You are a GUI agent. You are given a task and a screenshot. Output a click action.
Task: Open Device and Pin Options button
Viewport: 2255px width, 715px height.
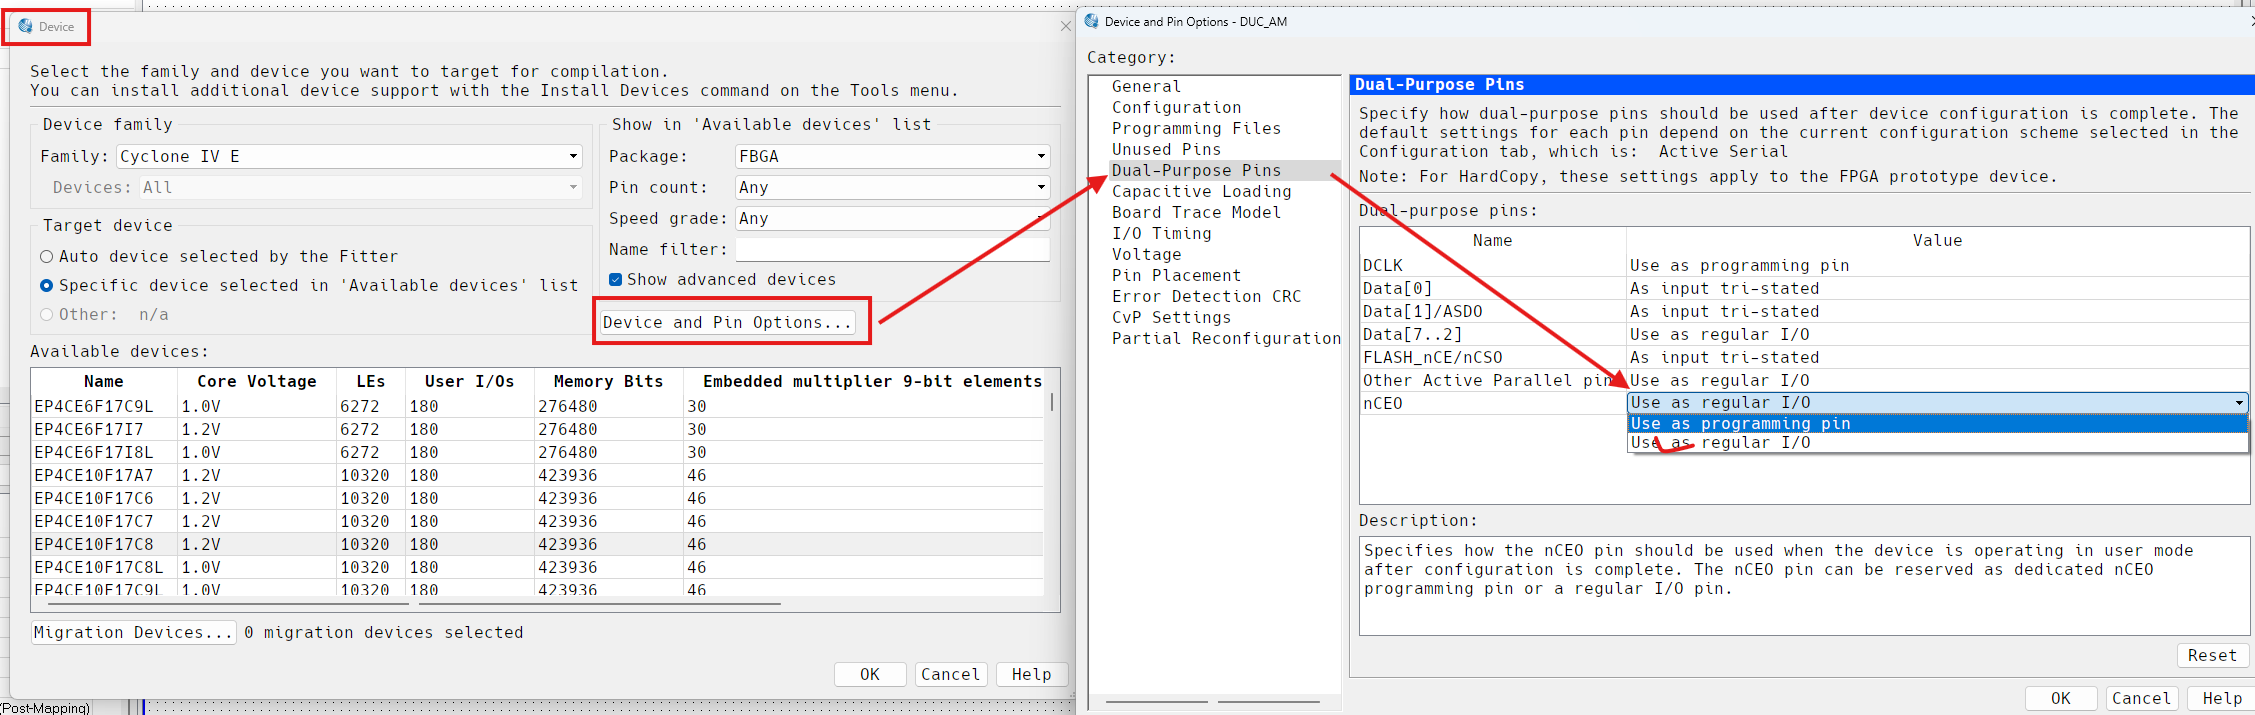click(727, 322)
